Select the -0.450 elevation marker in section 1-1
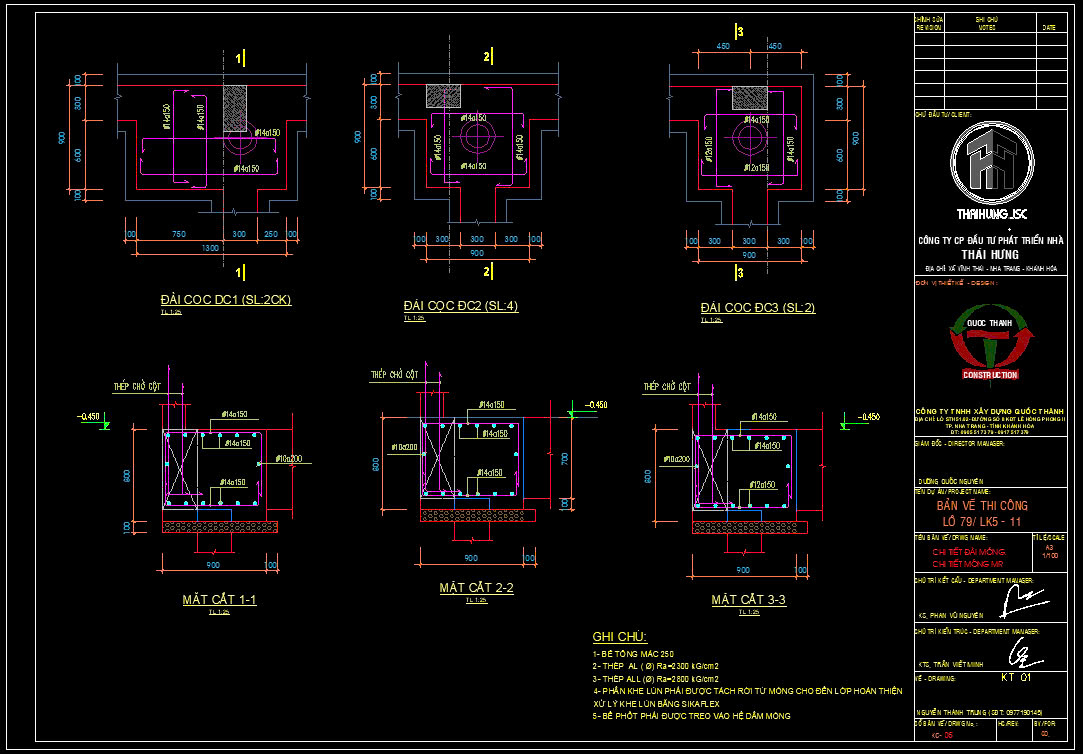The image size is (1083, 754). pos(91,416)
